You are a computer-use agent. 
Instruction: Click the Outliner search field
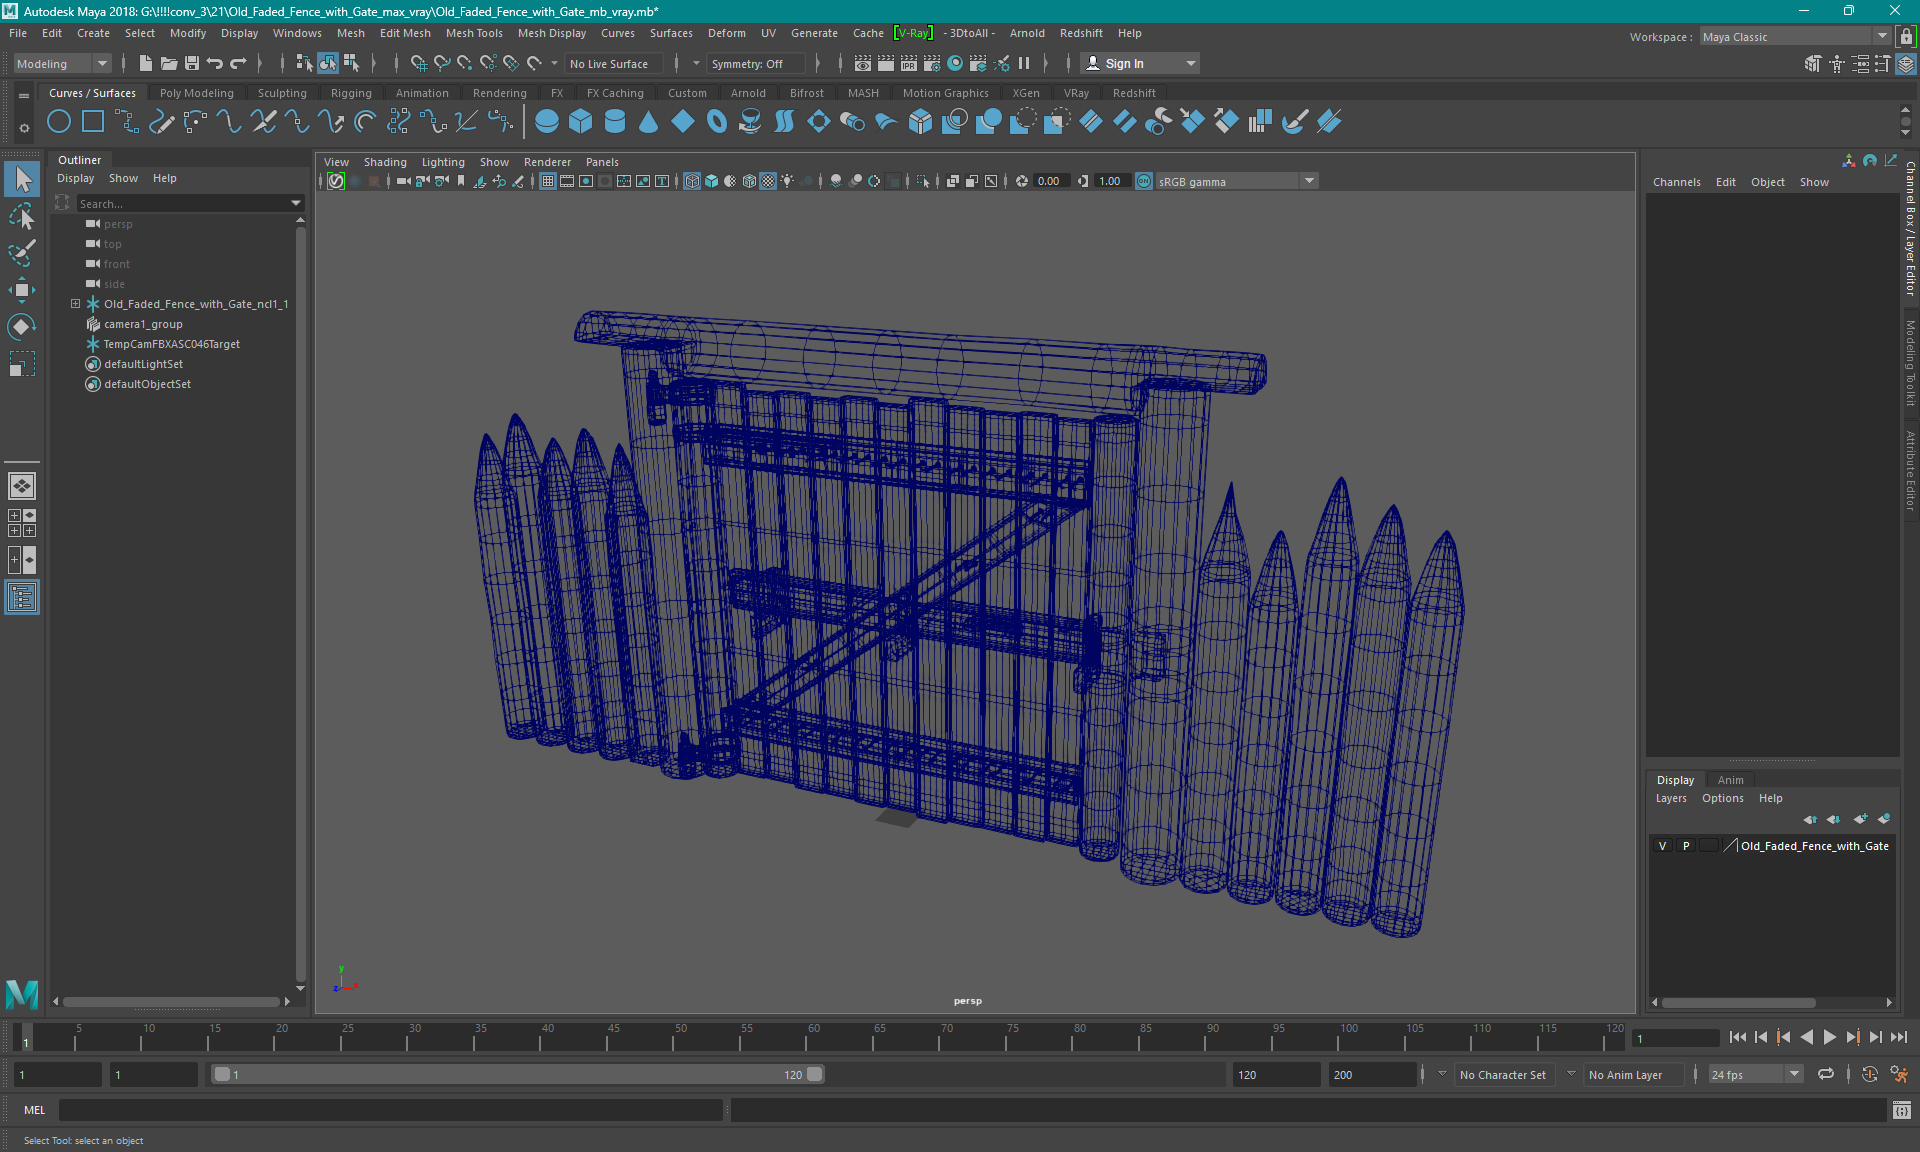183,203
